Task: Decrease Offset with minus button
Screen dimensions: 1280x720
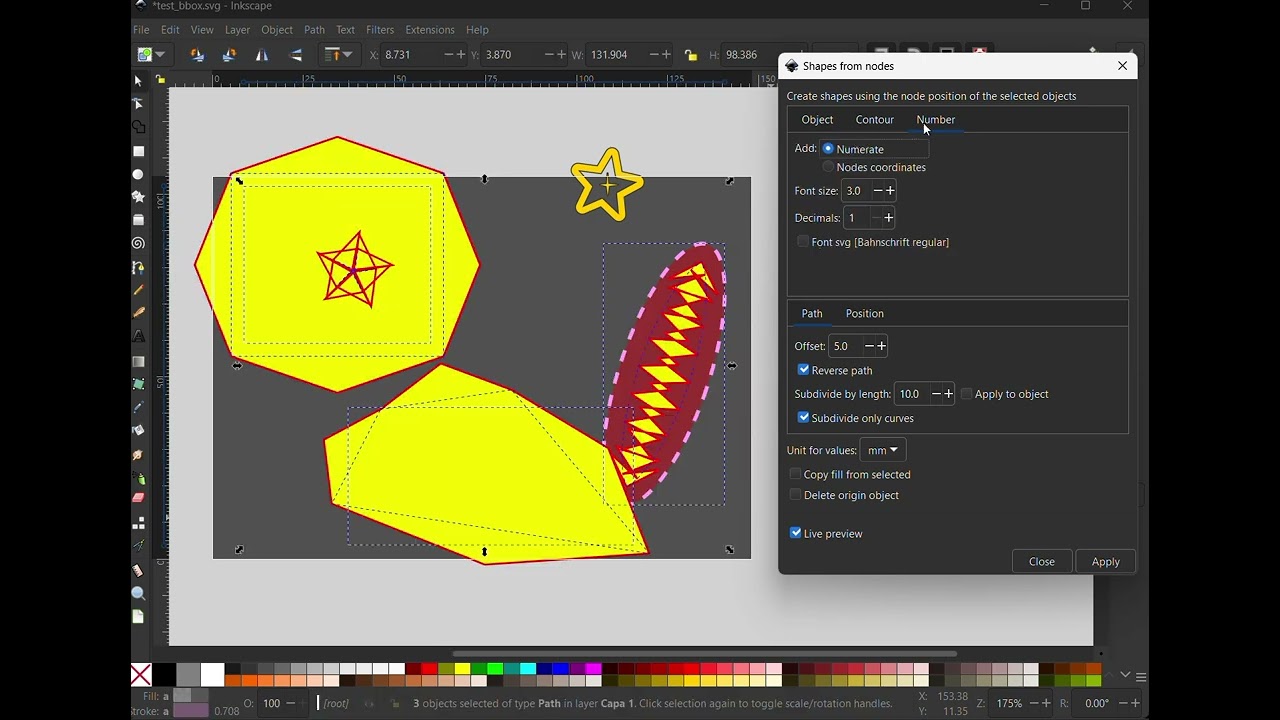Action: [869, 346]
